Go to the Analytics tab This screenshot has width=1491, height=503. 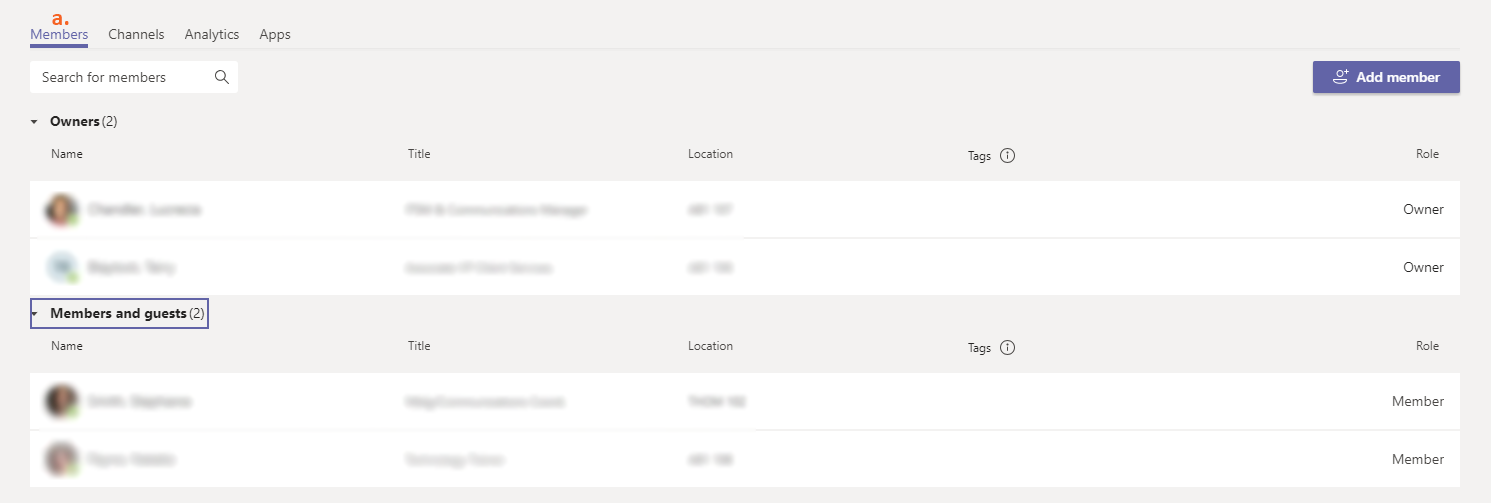click(x=212, y=34)
